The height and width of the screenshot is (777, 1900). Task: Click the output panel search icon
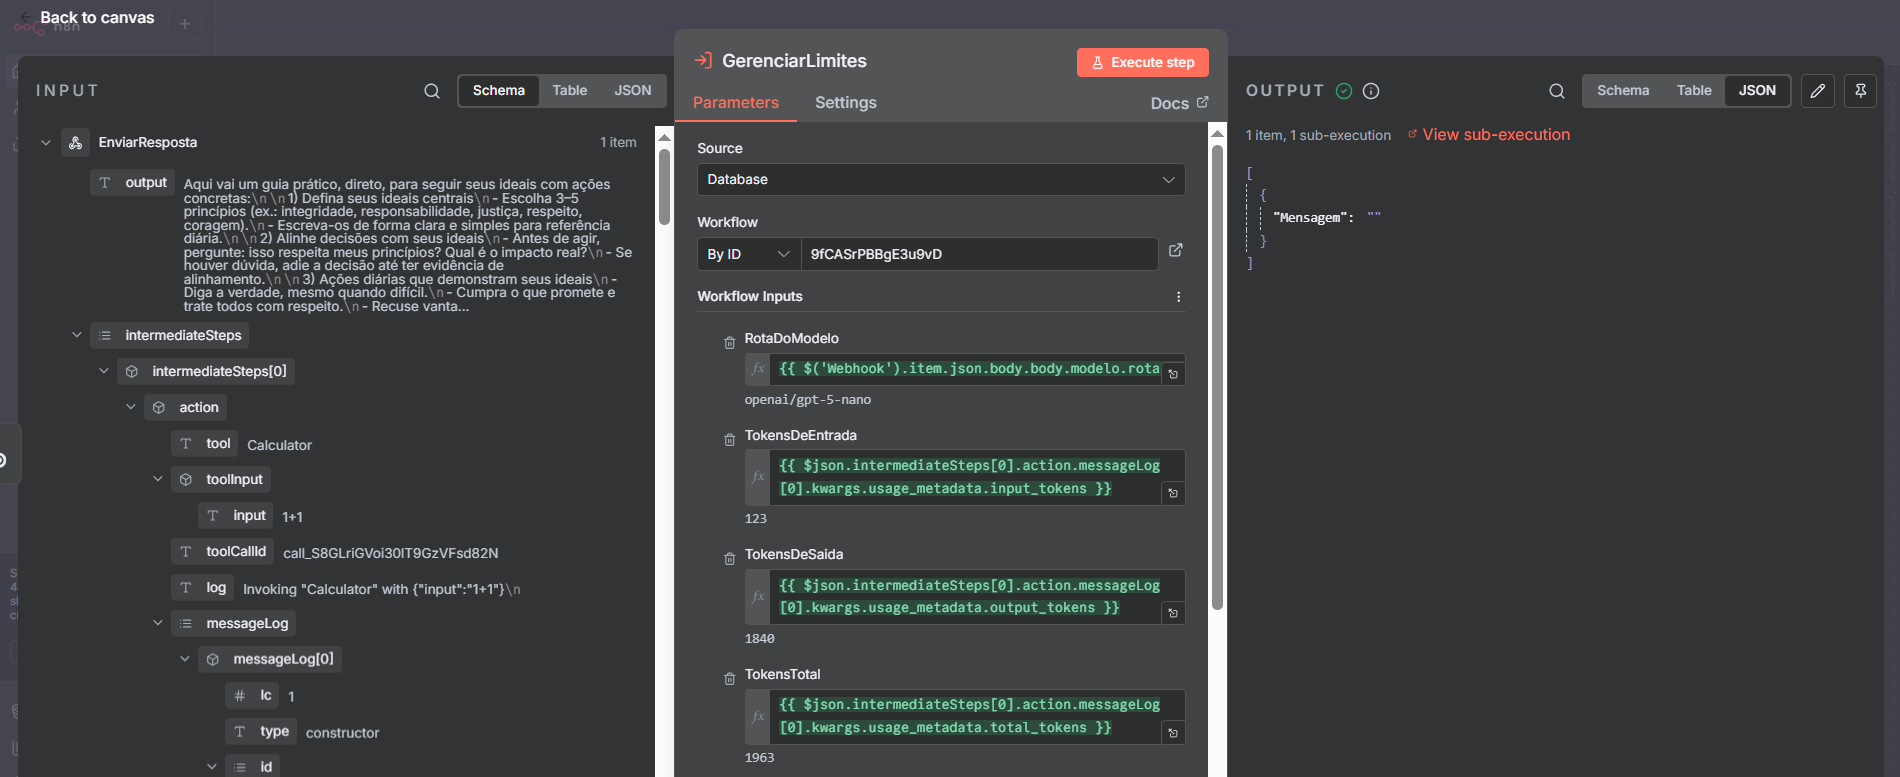(1556, 91)
